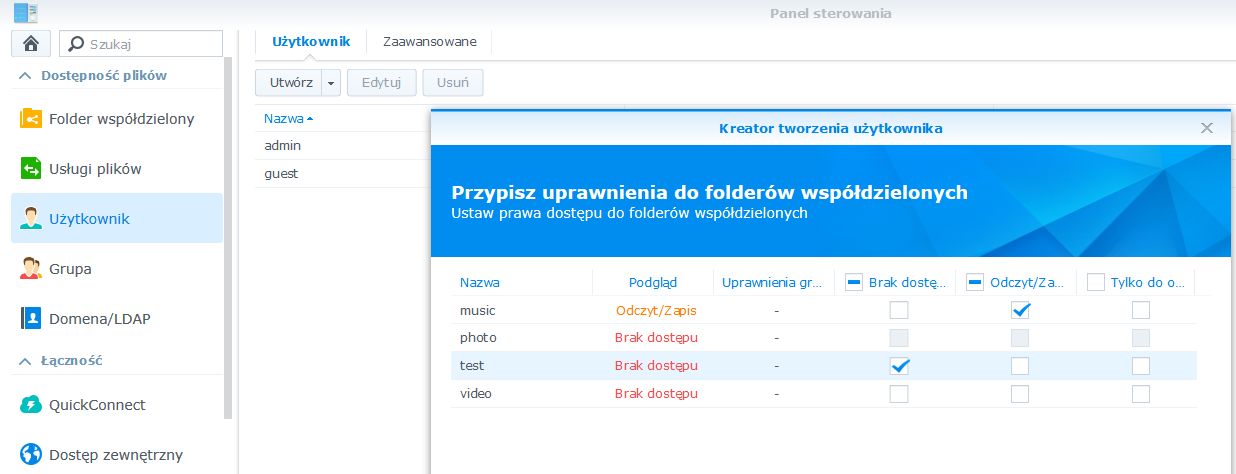Click the Podgląd column header
1236x474 pixels.
coord(653,283)
